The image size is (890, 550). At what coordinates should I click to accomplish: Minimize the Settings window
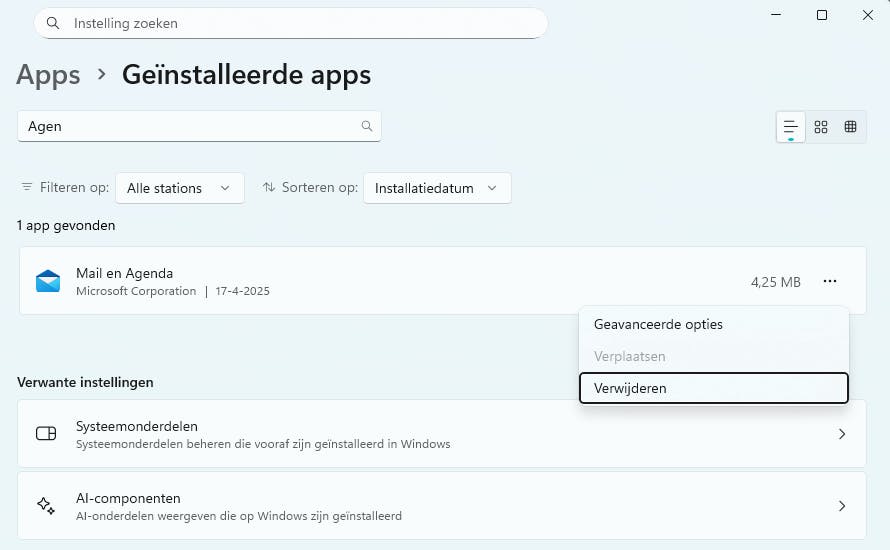(x=776, y=15)
